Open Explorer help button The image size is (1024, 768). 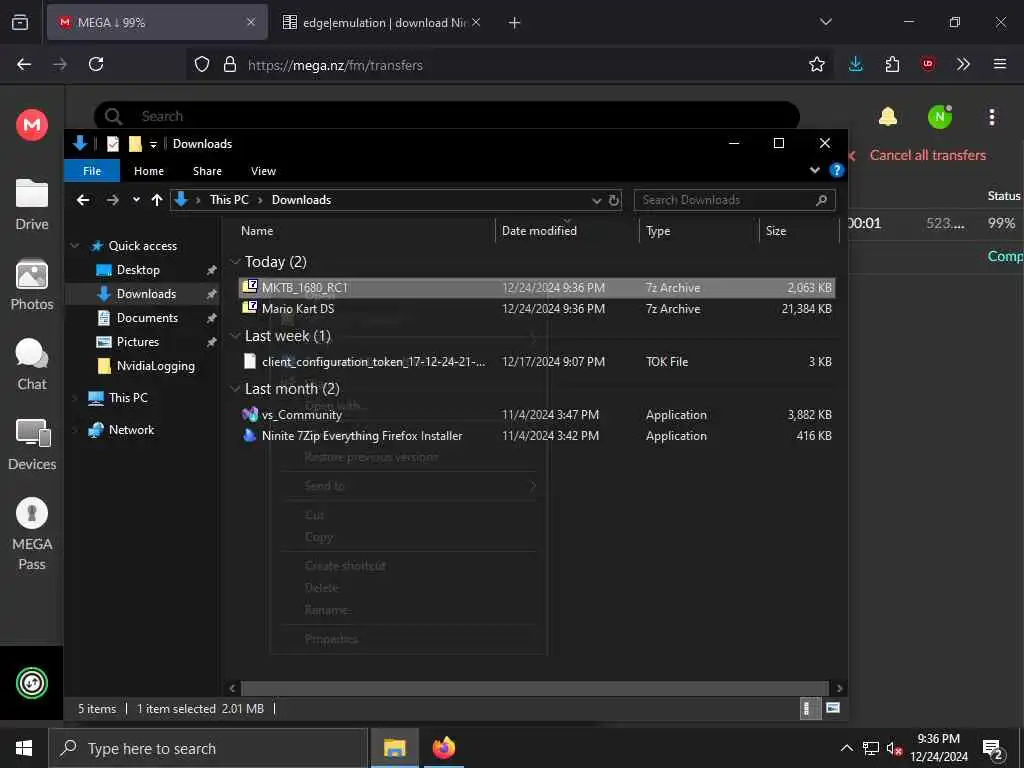(837, 170)
